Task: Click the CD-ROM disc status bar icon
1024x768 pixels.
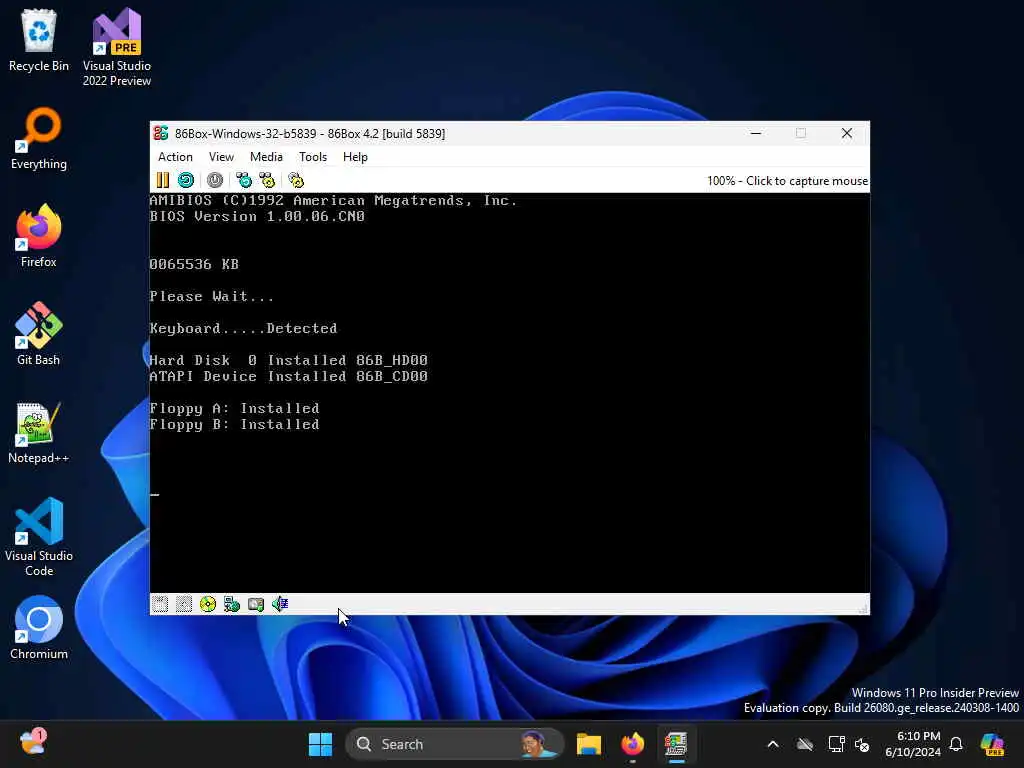Action: point(208,604)
